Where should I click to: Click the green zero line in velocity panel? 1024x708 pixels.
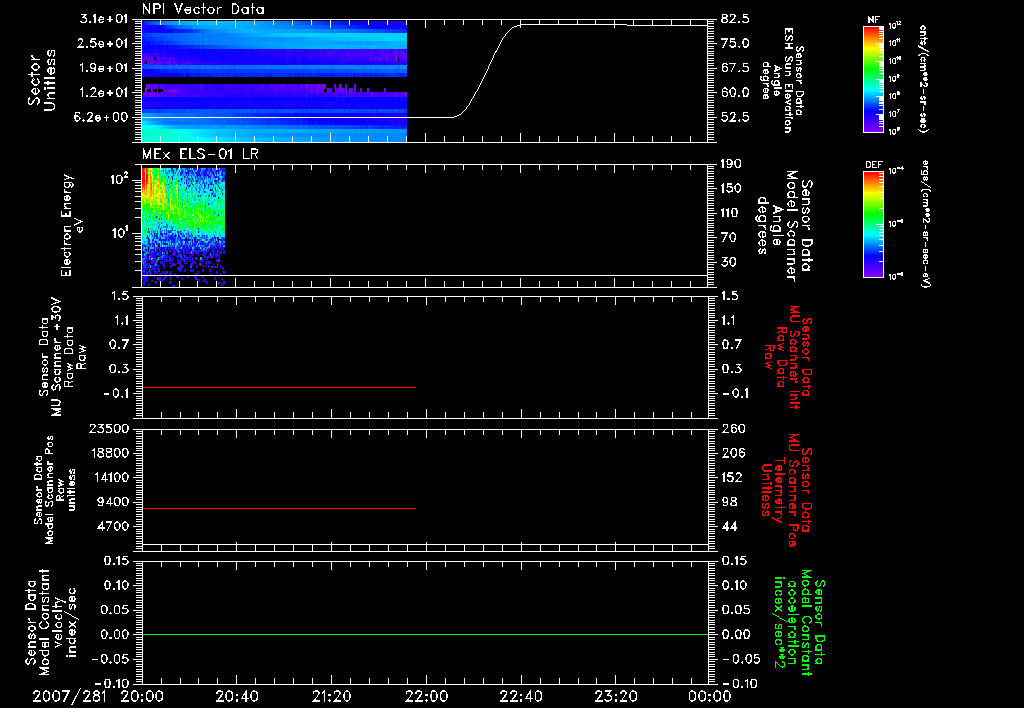pyautogui.click(x=425, y=634)
